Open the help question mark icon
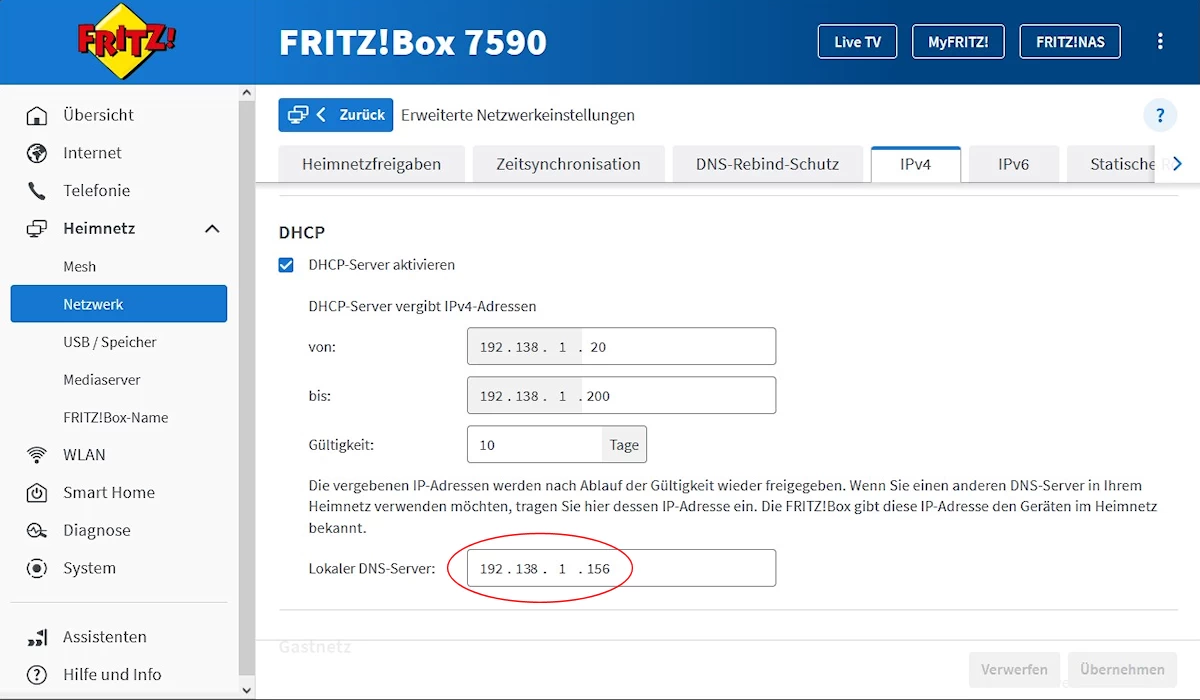This screenshot has height=700, width=1200. tap(1160, 115)
